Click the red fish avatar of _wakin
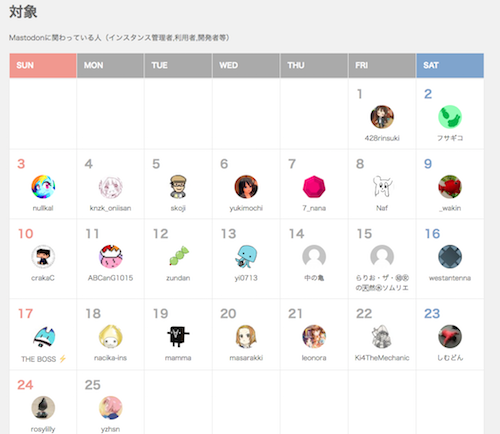The image size is (500, 434). [450, 187]
